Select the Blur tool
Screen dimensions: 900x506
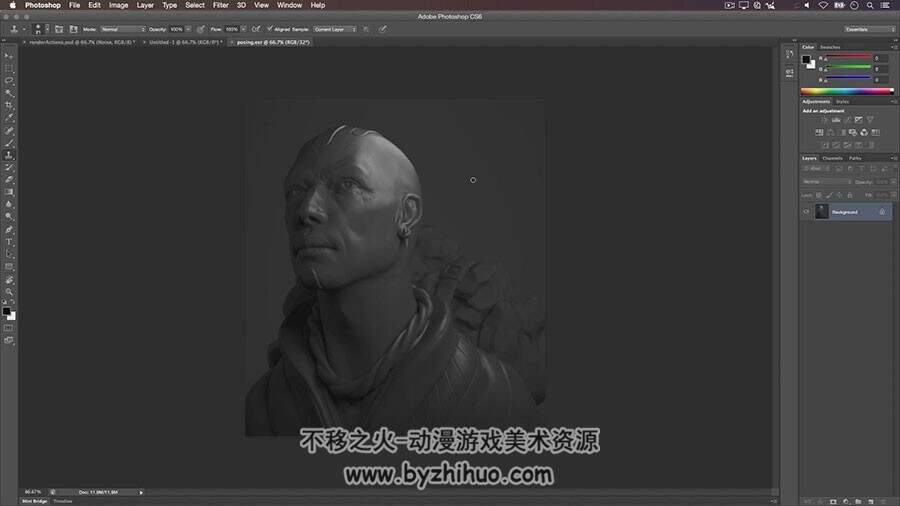pos(9,205)
